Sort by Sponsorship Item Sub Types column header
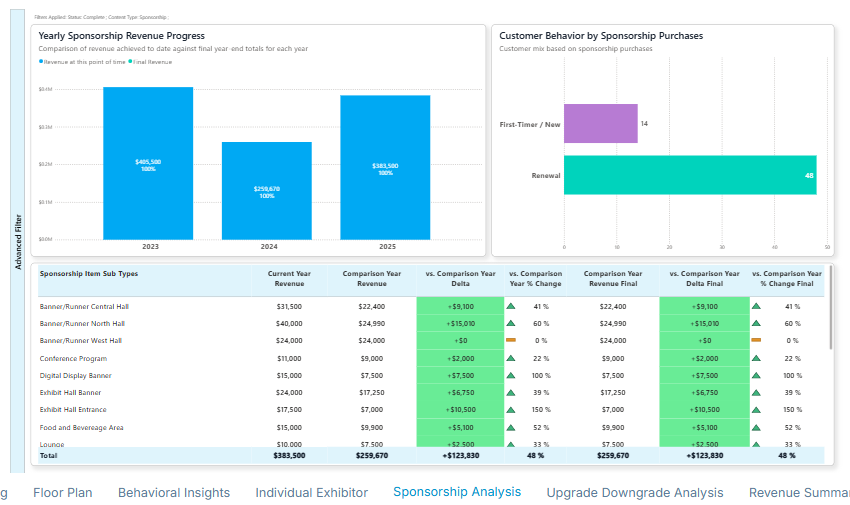 coord(89,273)
